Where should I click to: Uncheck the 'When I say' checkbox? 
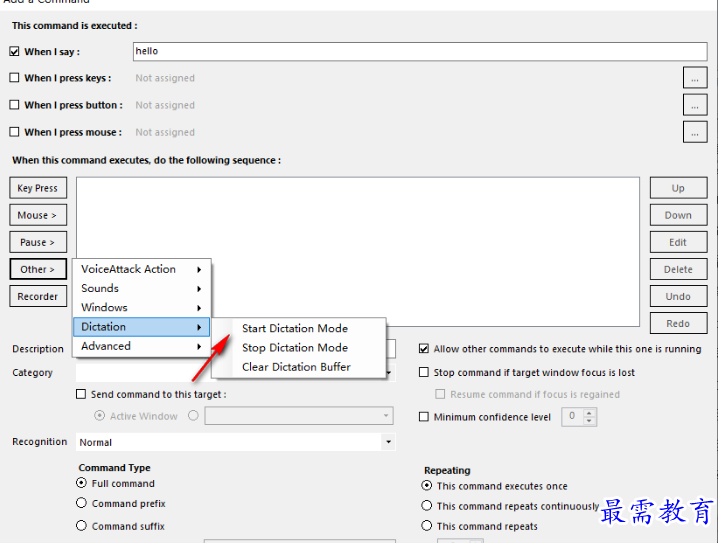coord(15,51)
